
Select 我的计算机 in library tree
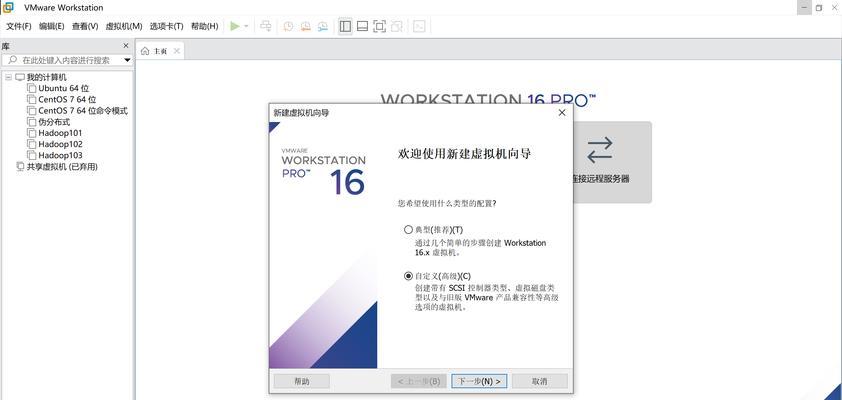click(x=47, y=77)
